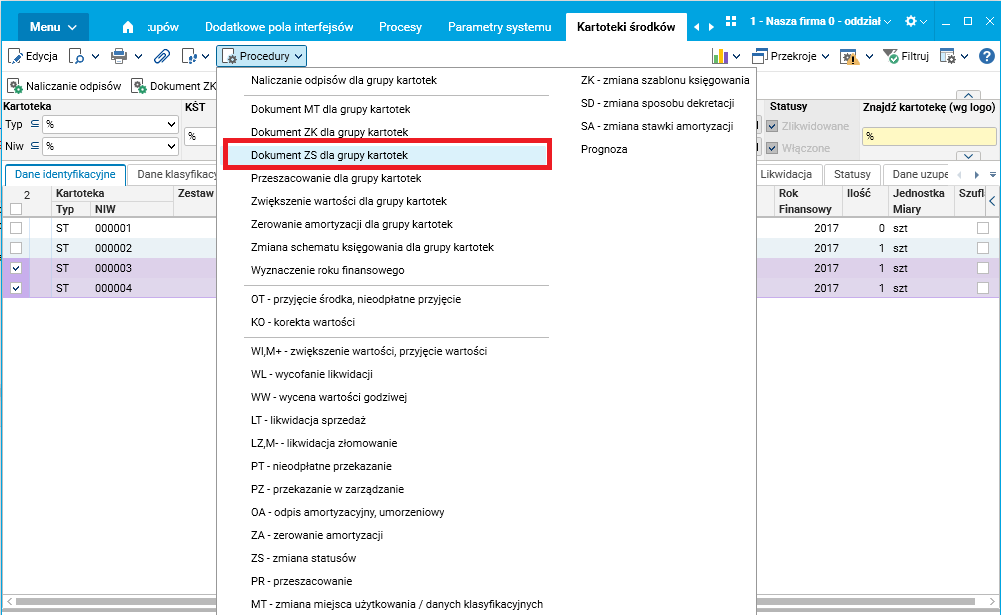Viewport: 1001px width, 615px height.
Task: Open the Statusy tab
Action: click(x=852, y=174)
